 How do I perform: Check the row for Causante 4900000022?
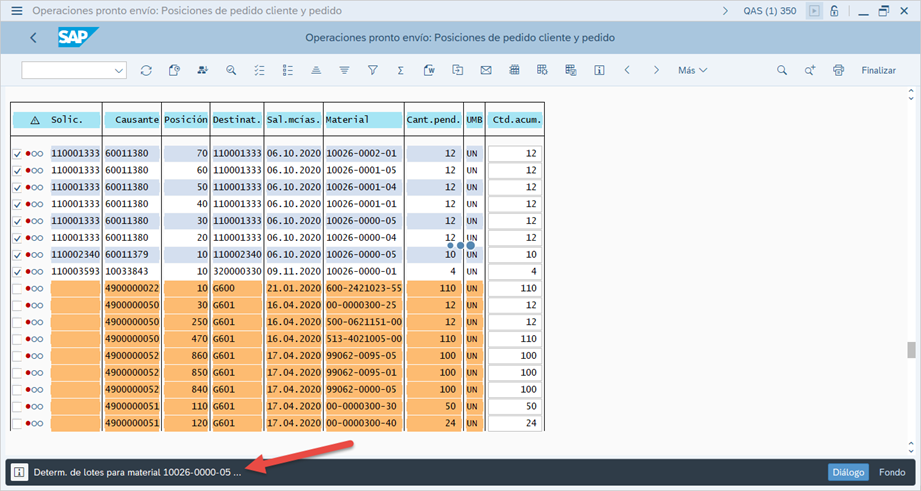17,288
